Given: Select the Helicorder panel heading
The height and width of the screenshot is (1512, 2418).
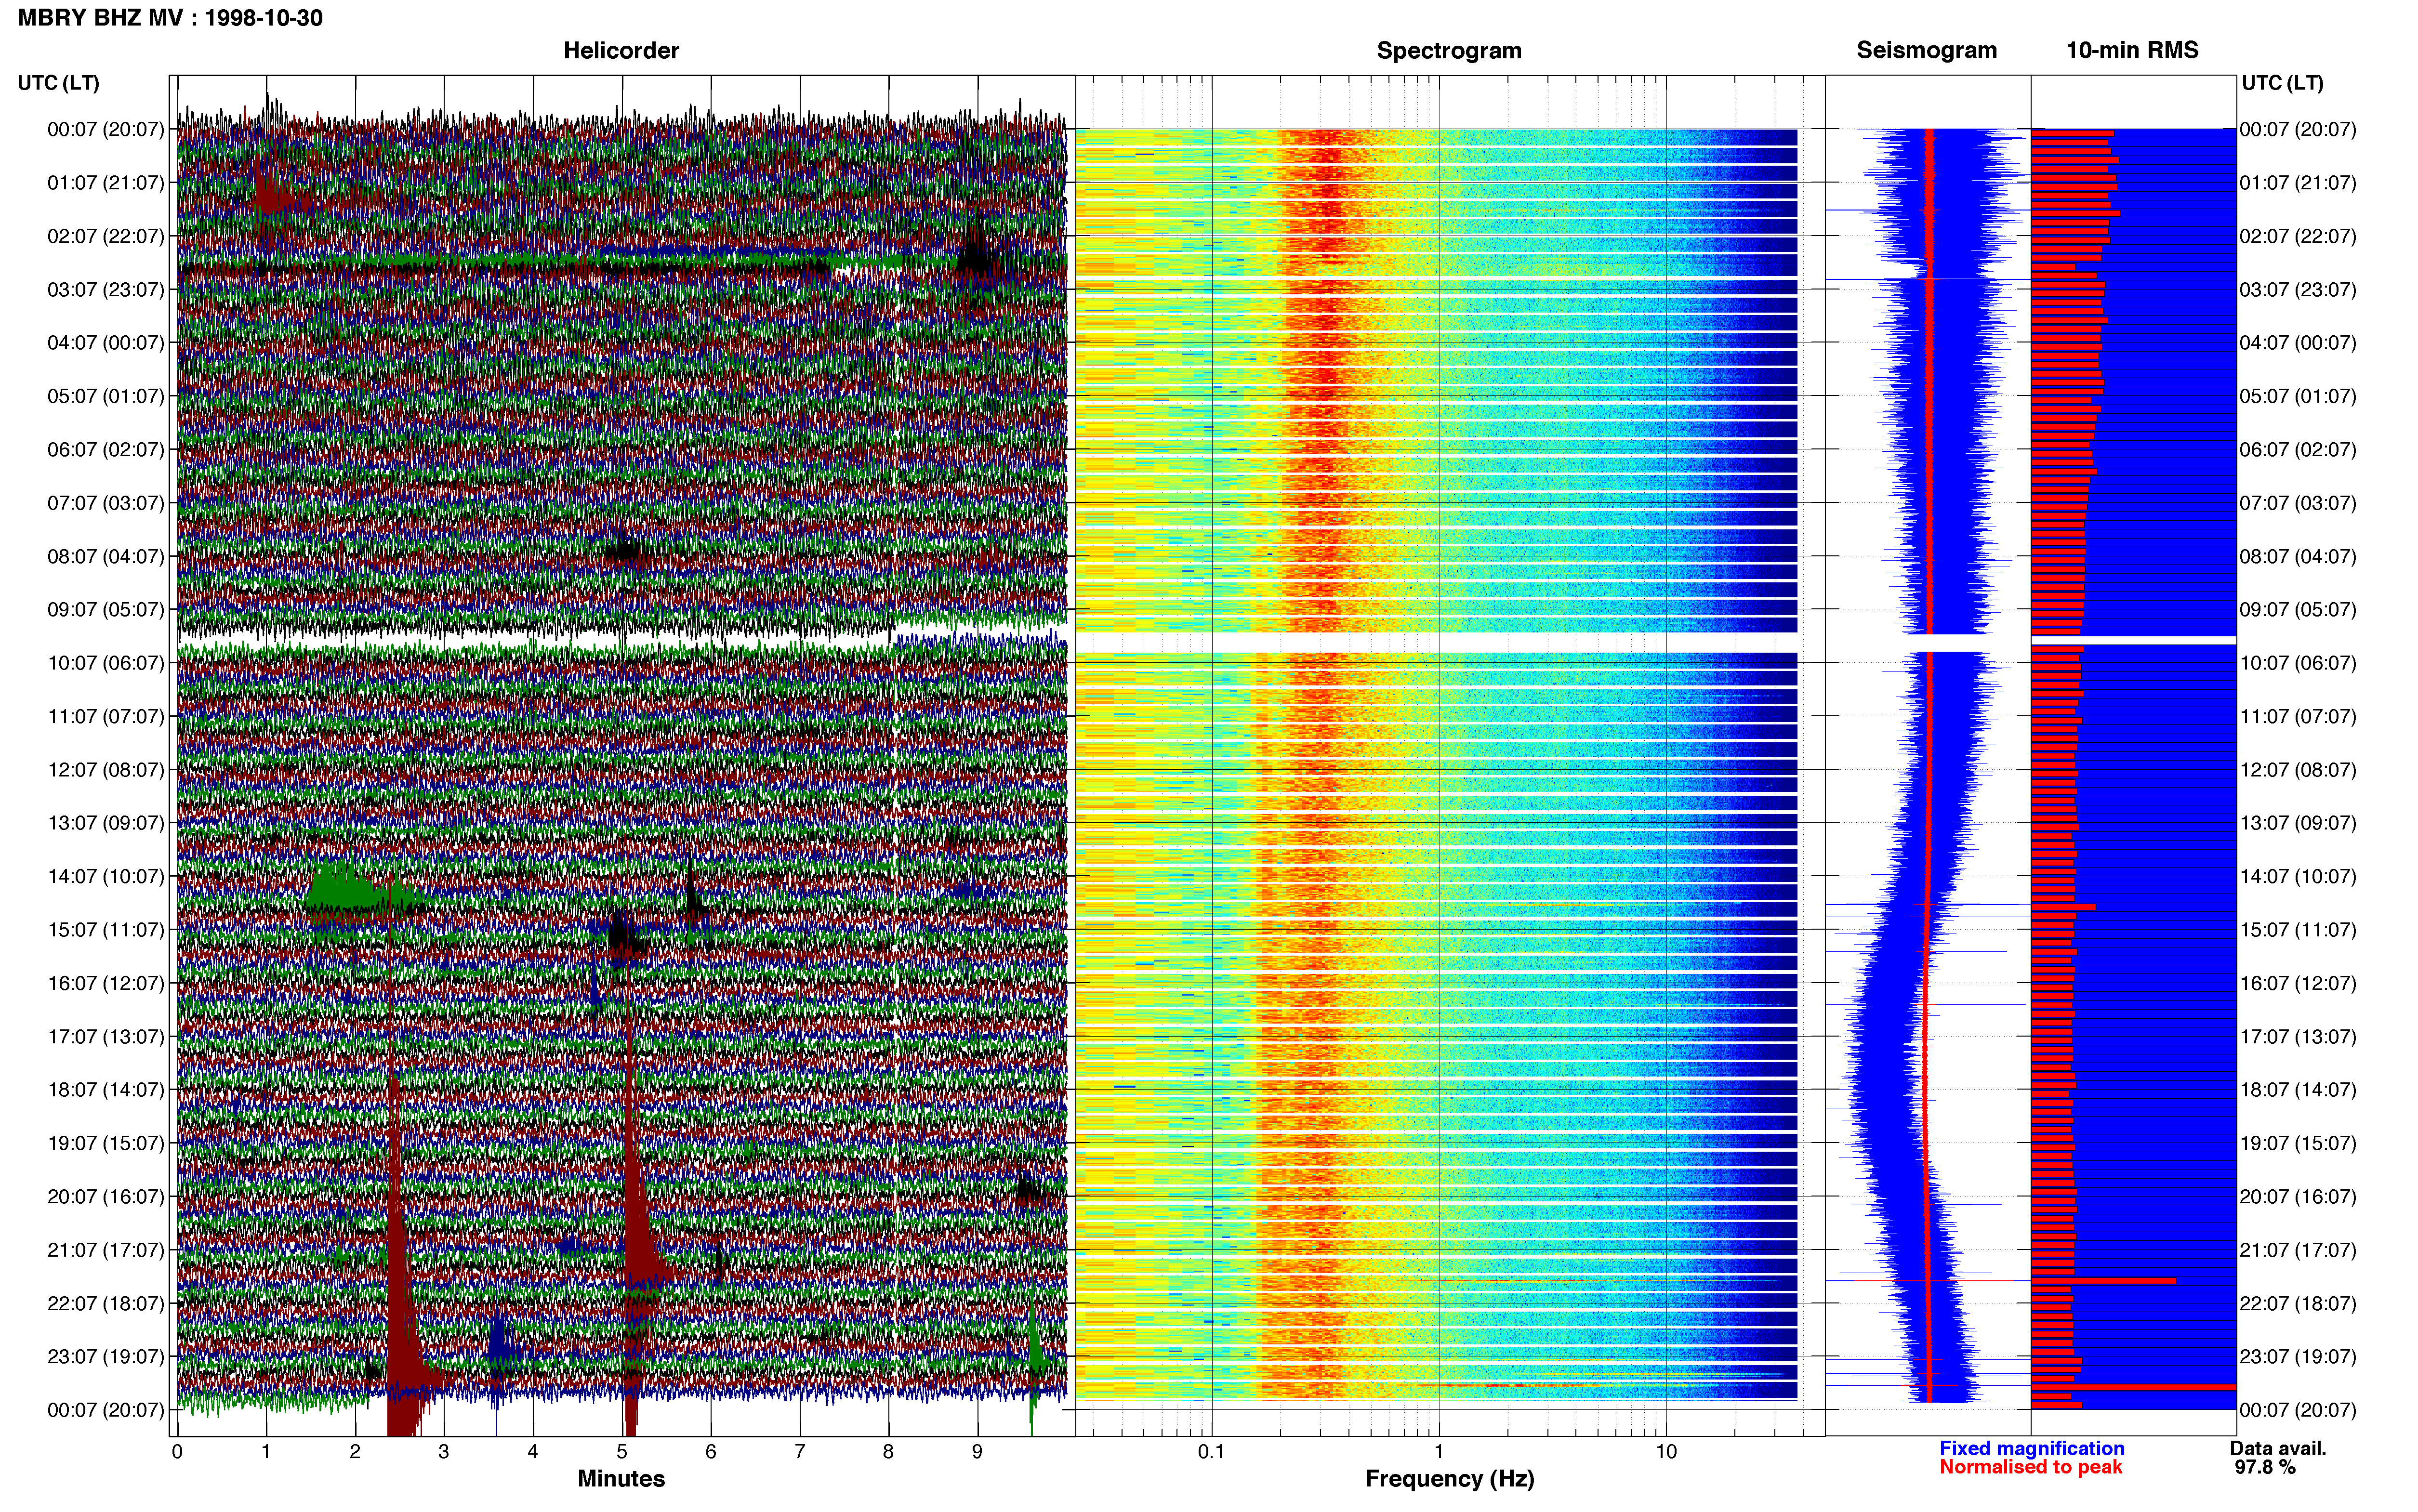Looking at the screenshot, I should pos(621,51).
